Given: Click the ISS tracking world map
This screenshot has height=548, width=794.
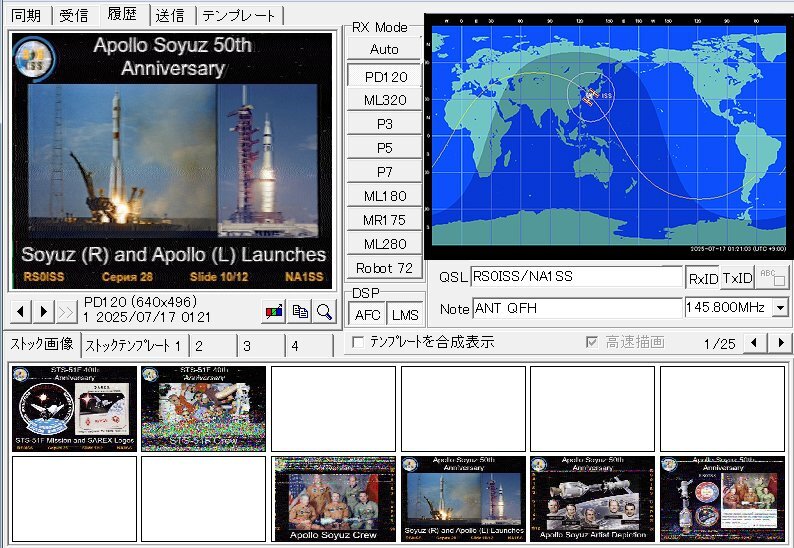Looking at the screenshot, I should [x=608, y=136].
